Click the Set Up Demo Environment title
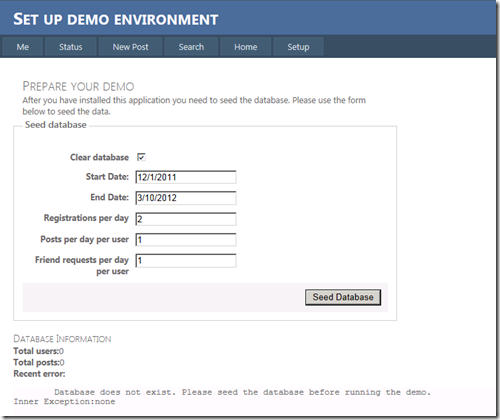The height and width of the screenshot is (420, 500). pos(116,19)
